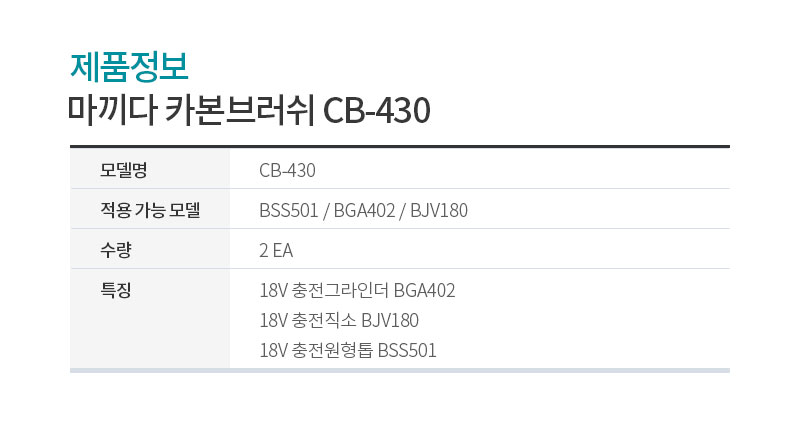The height and width of the screenshot is (442, 800).
Task: Click BJV180 in compatible models row
Action: click(439, 210)
